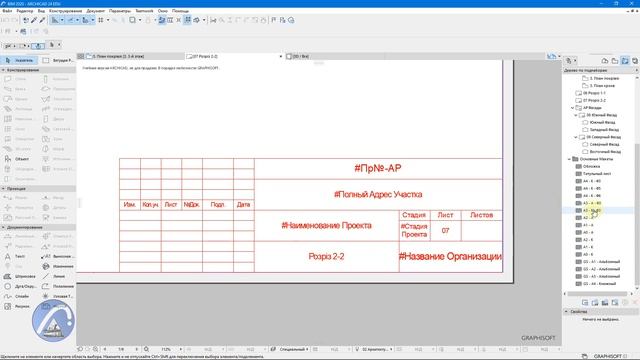Open the Окно menu
This screenshot has height=360, width=640.
(162, 11)
